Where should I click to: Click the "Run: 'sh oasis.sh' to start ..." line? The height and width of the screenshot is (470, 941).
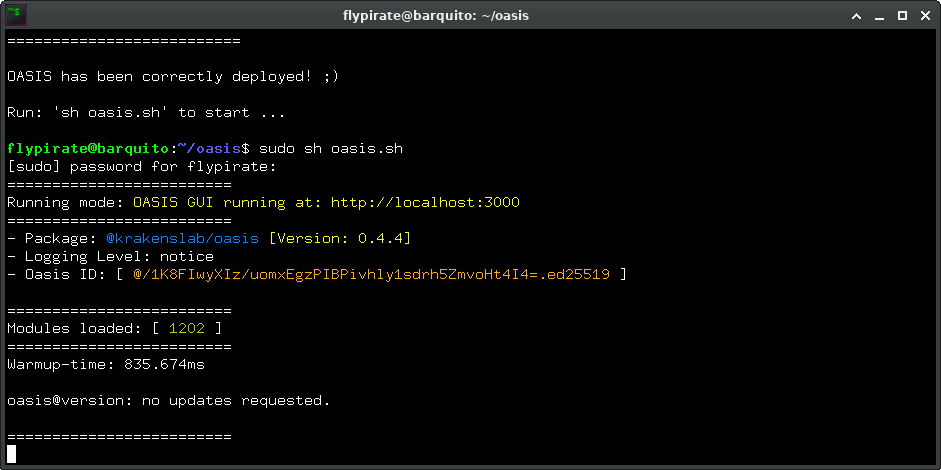coord(146,112)
